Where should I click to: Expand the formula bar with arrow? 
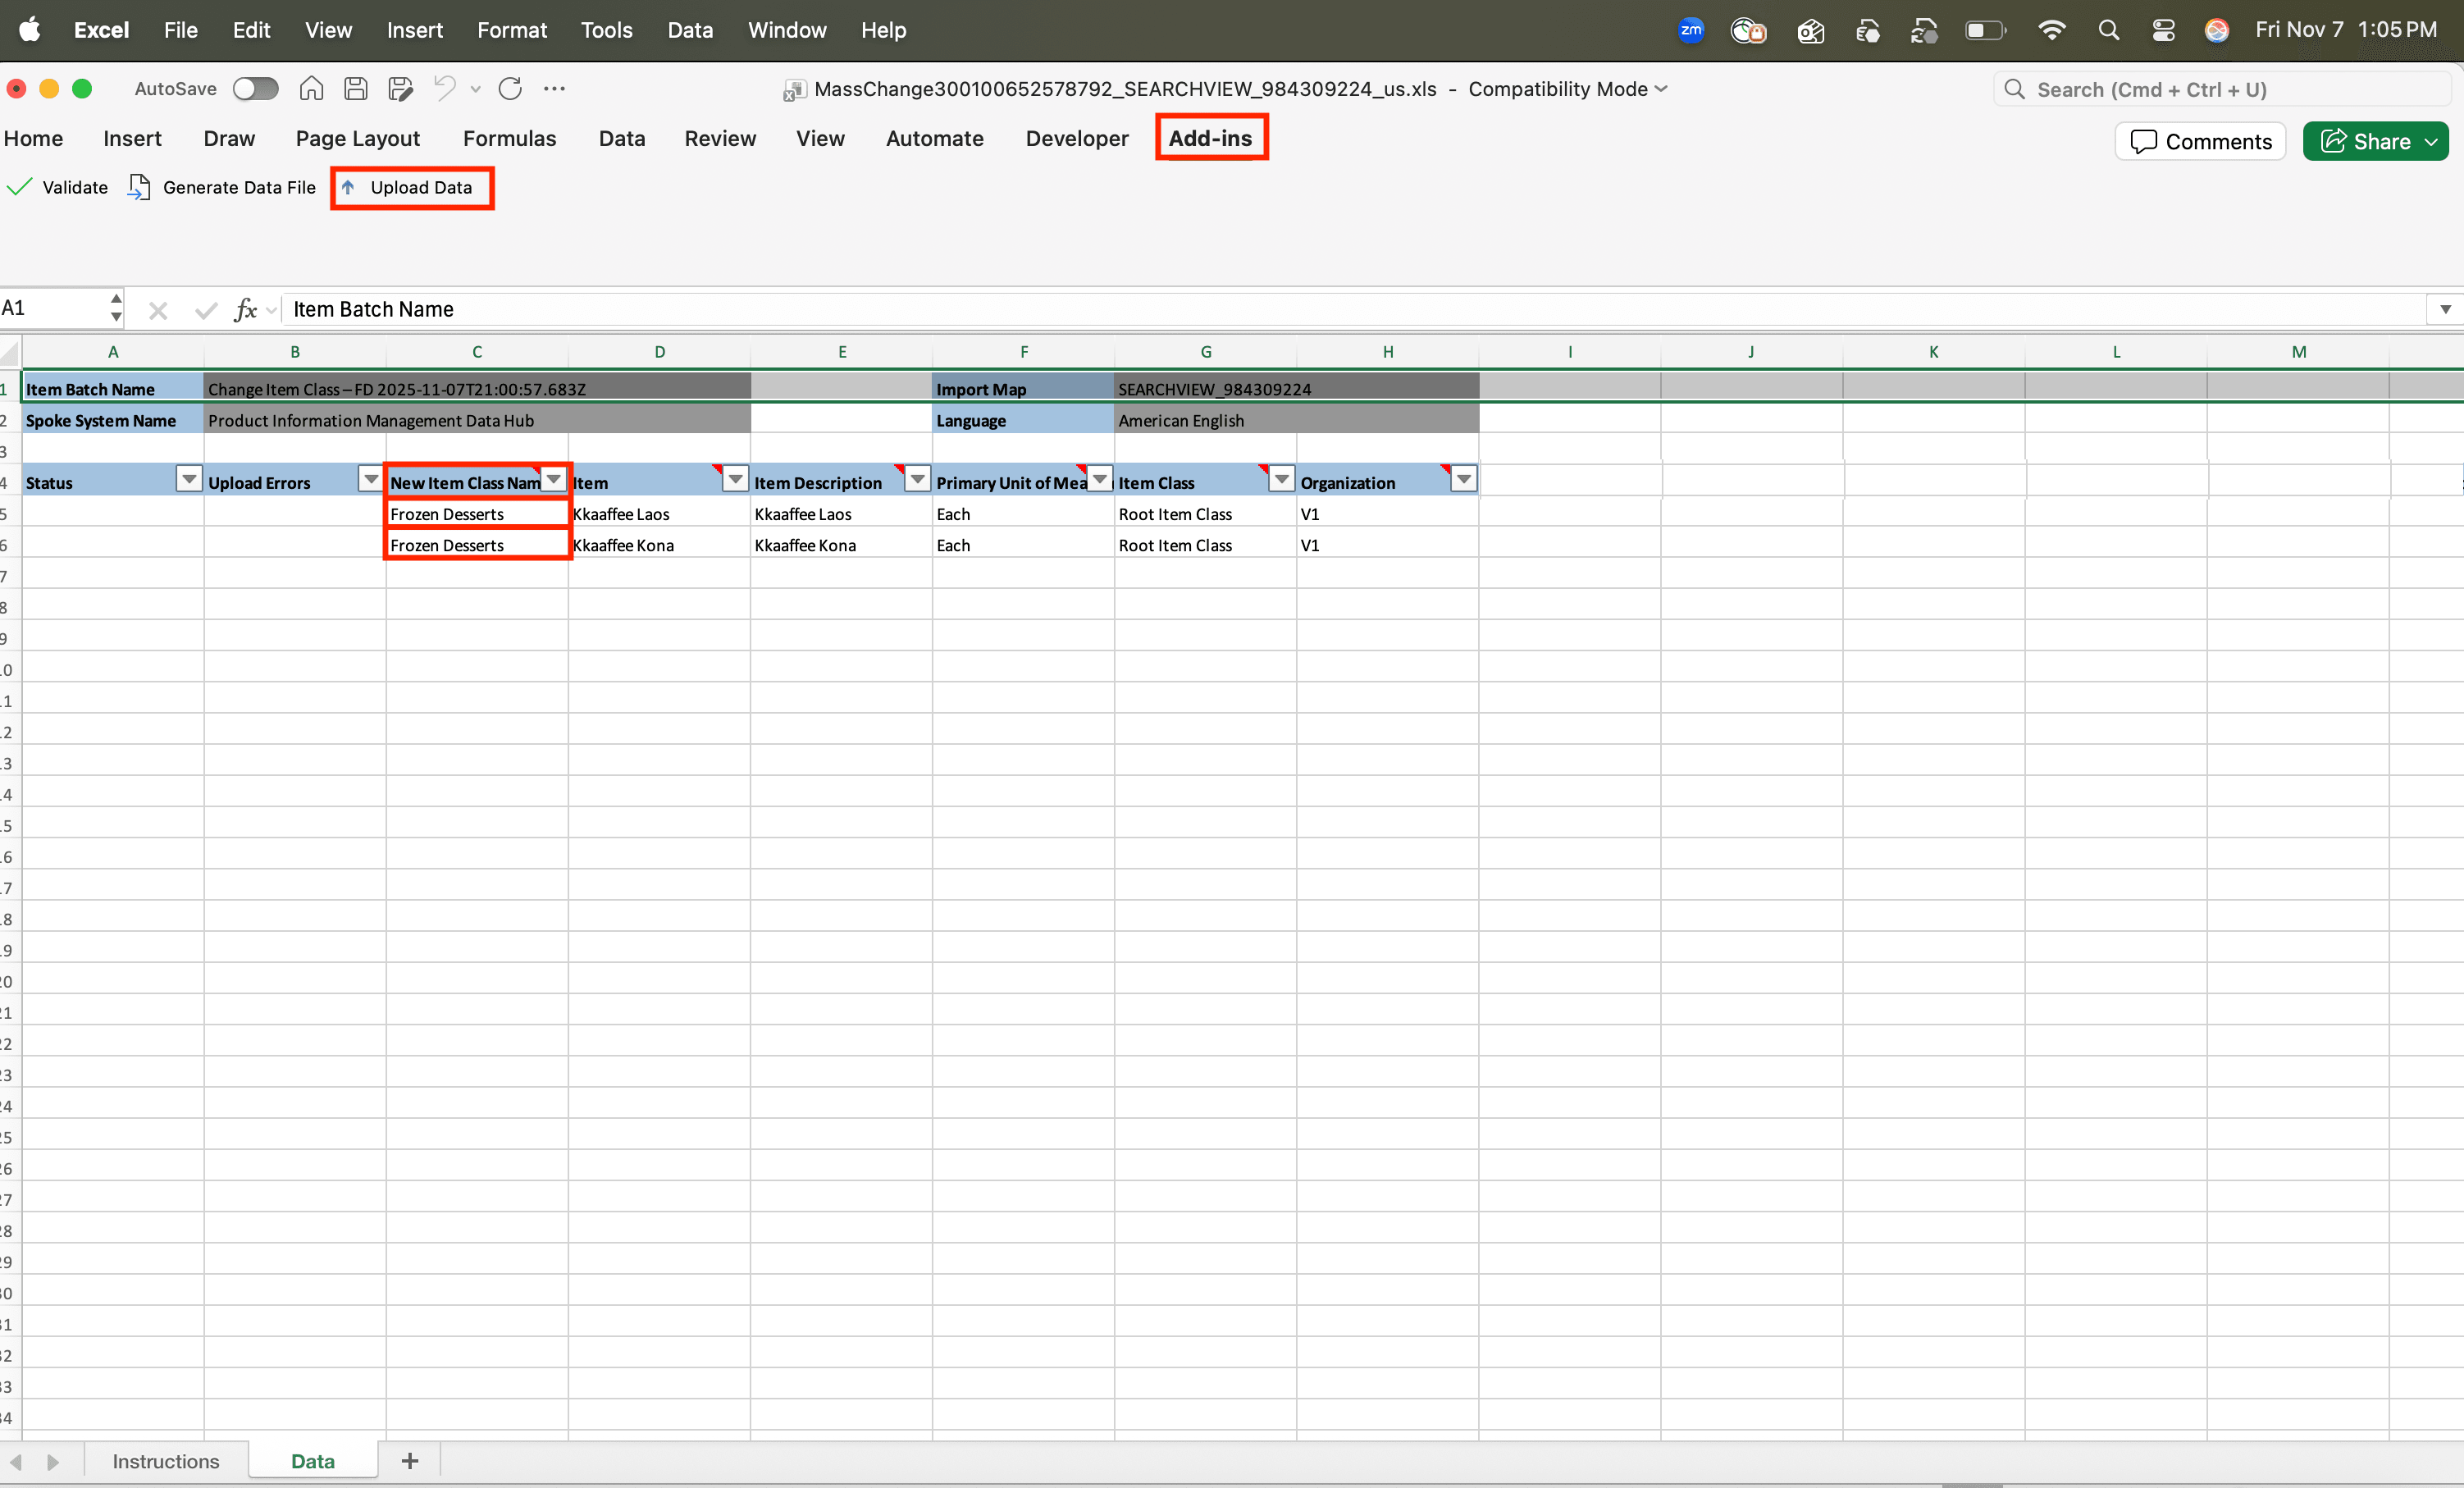click(x=2444, y=309)
